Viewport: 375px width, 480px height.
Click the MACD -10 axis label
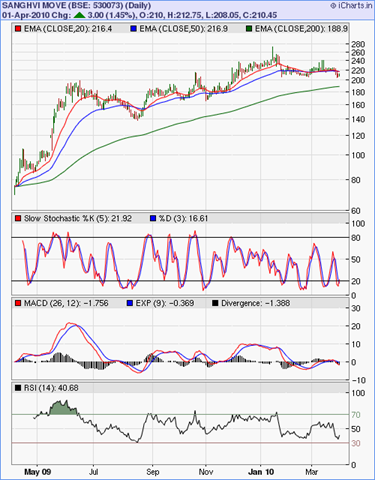coord(358,380)
